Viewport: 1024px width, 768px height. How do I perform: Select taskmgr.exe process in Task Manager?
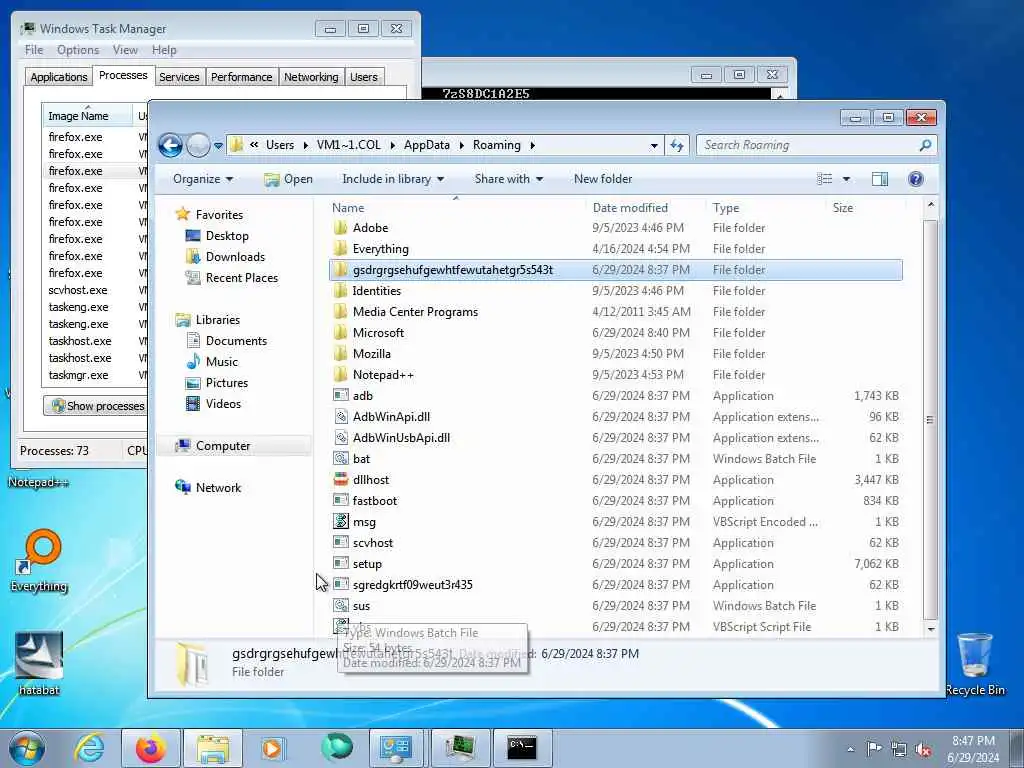pos(78,375)
